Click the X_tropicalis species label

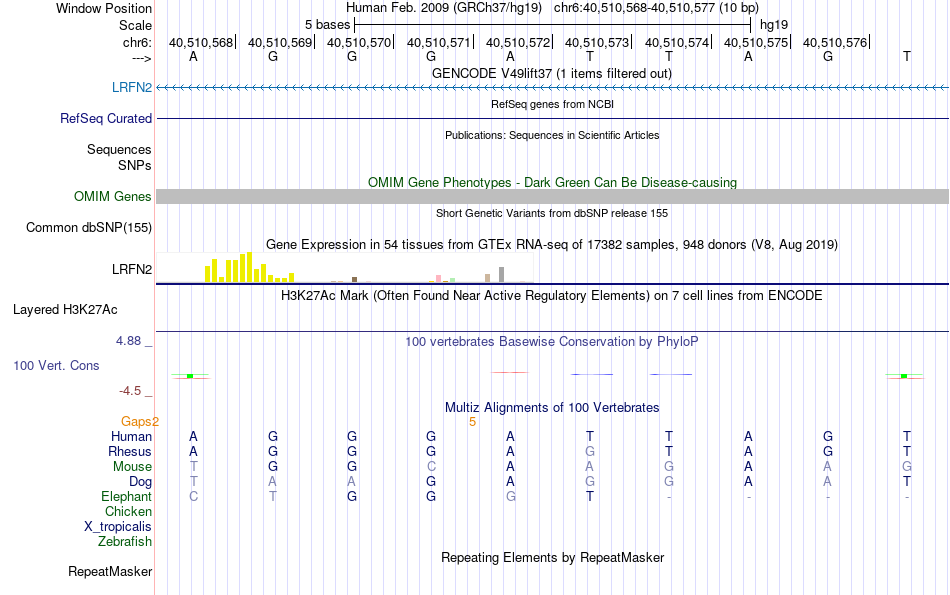tap(118, 527)
